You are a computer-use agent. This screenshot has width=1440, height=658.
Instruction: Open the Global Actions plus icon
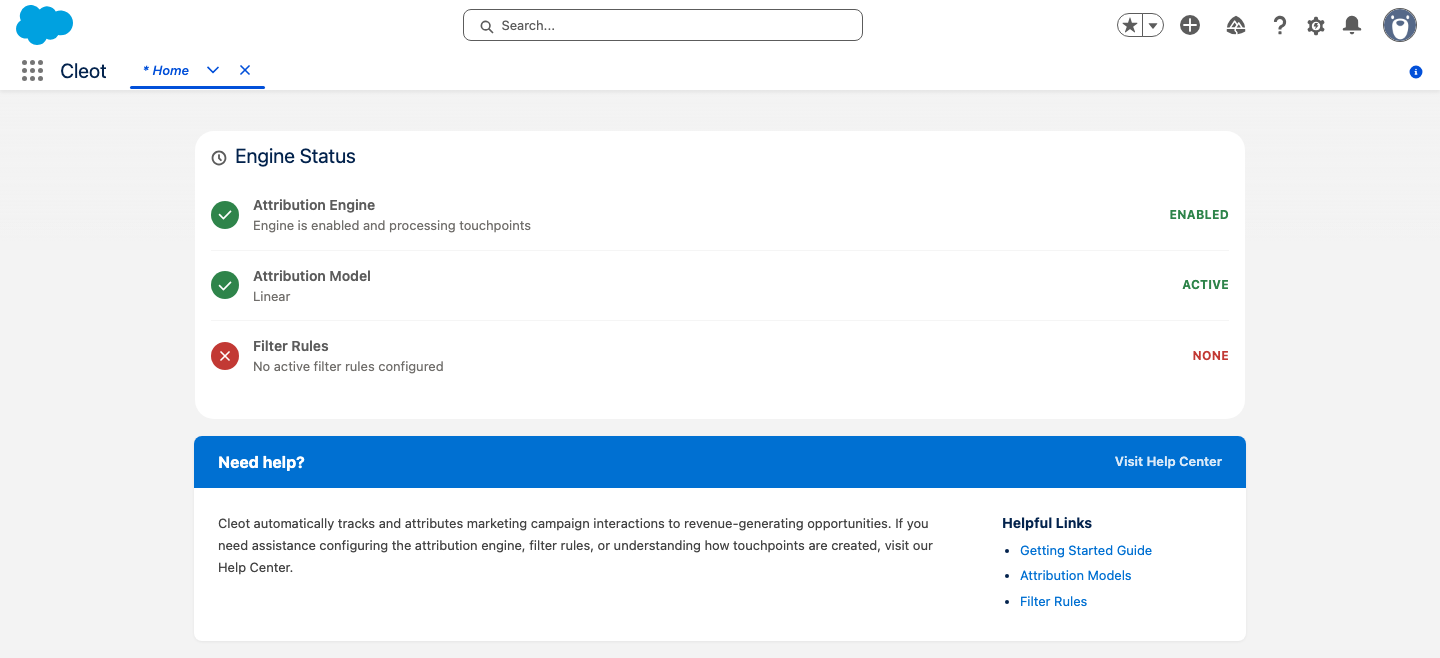(1190, 26)
